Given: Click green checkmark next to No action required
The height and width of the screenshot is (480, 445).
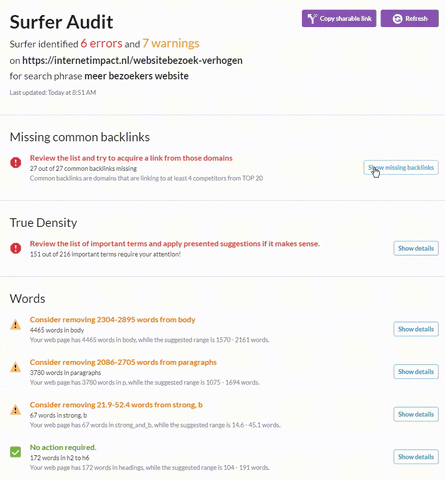Looking at the screenshot, I should pyautogui.click(x=16, y=452).
